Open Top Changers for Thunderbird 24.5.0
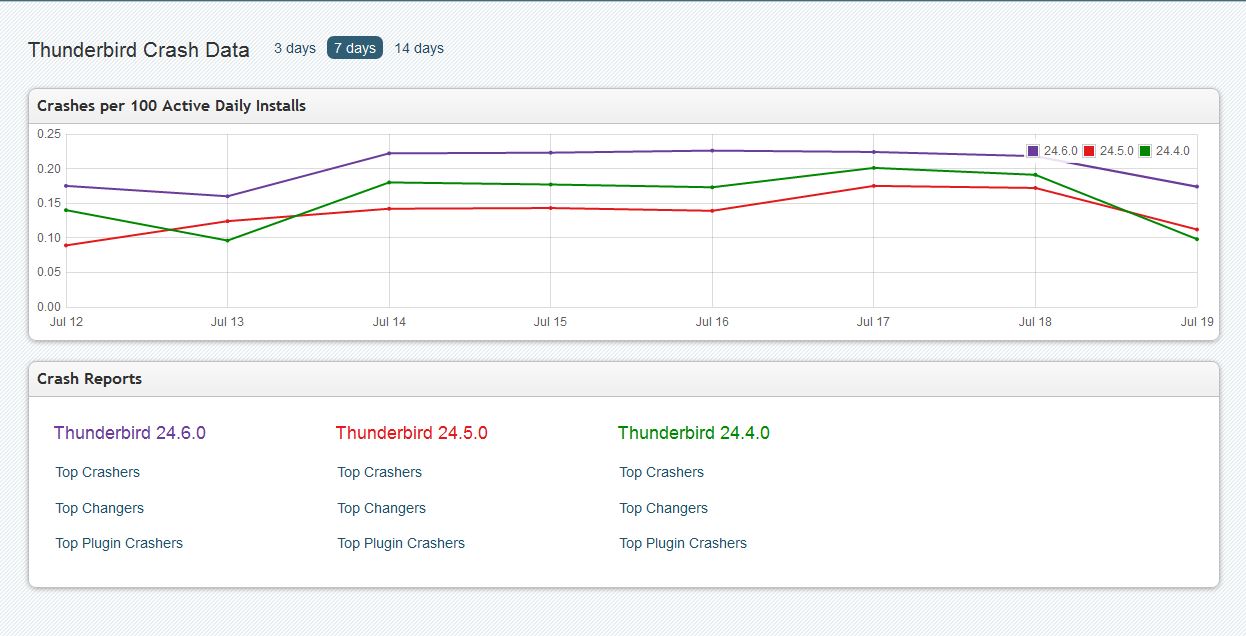1246x636 pixels. click(x=382, y=508)
